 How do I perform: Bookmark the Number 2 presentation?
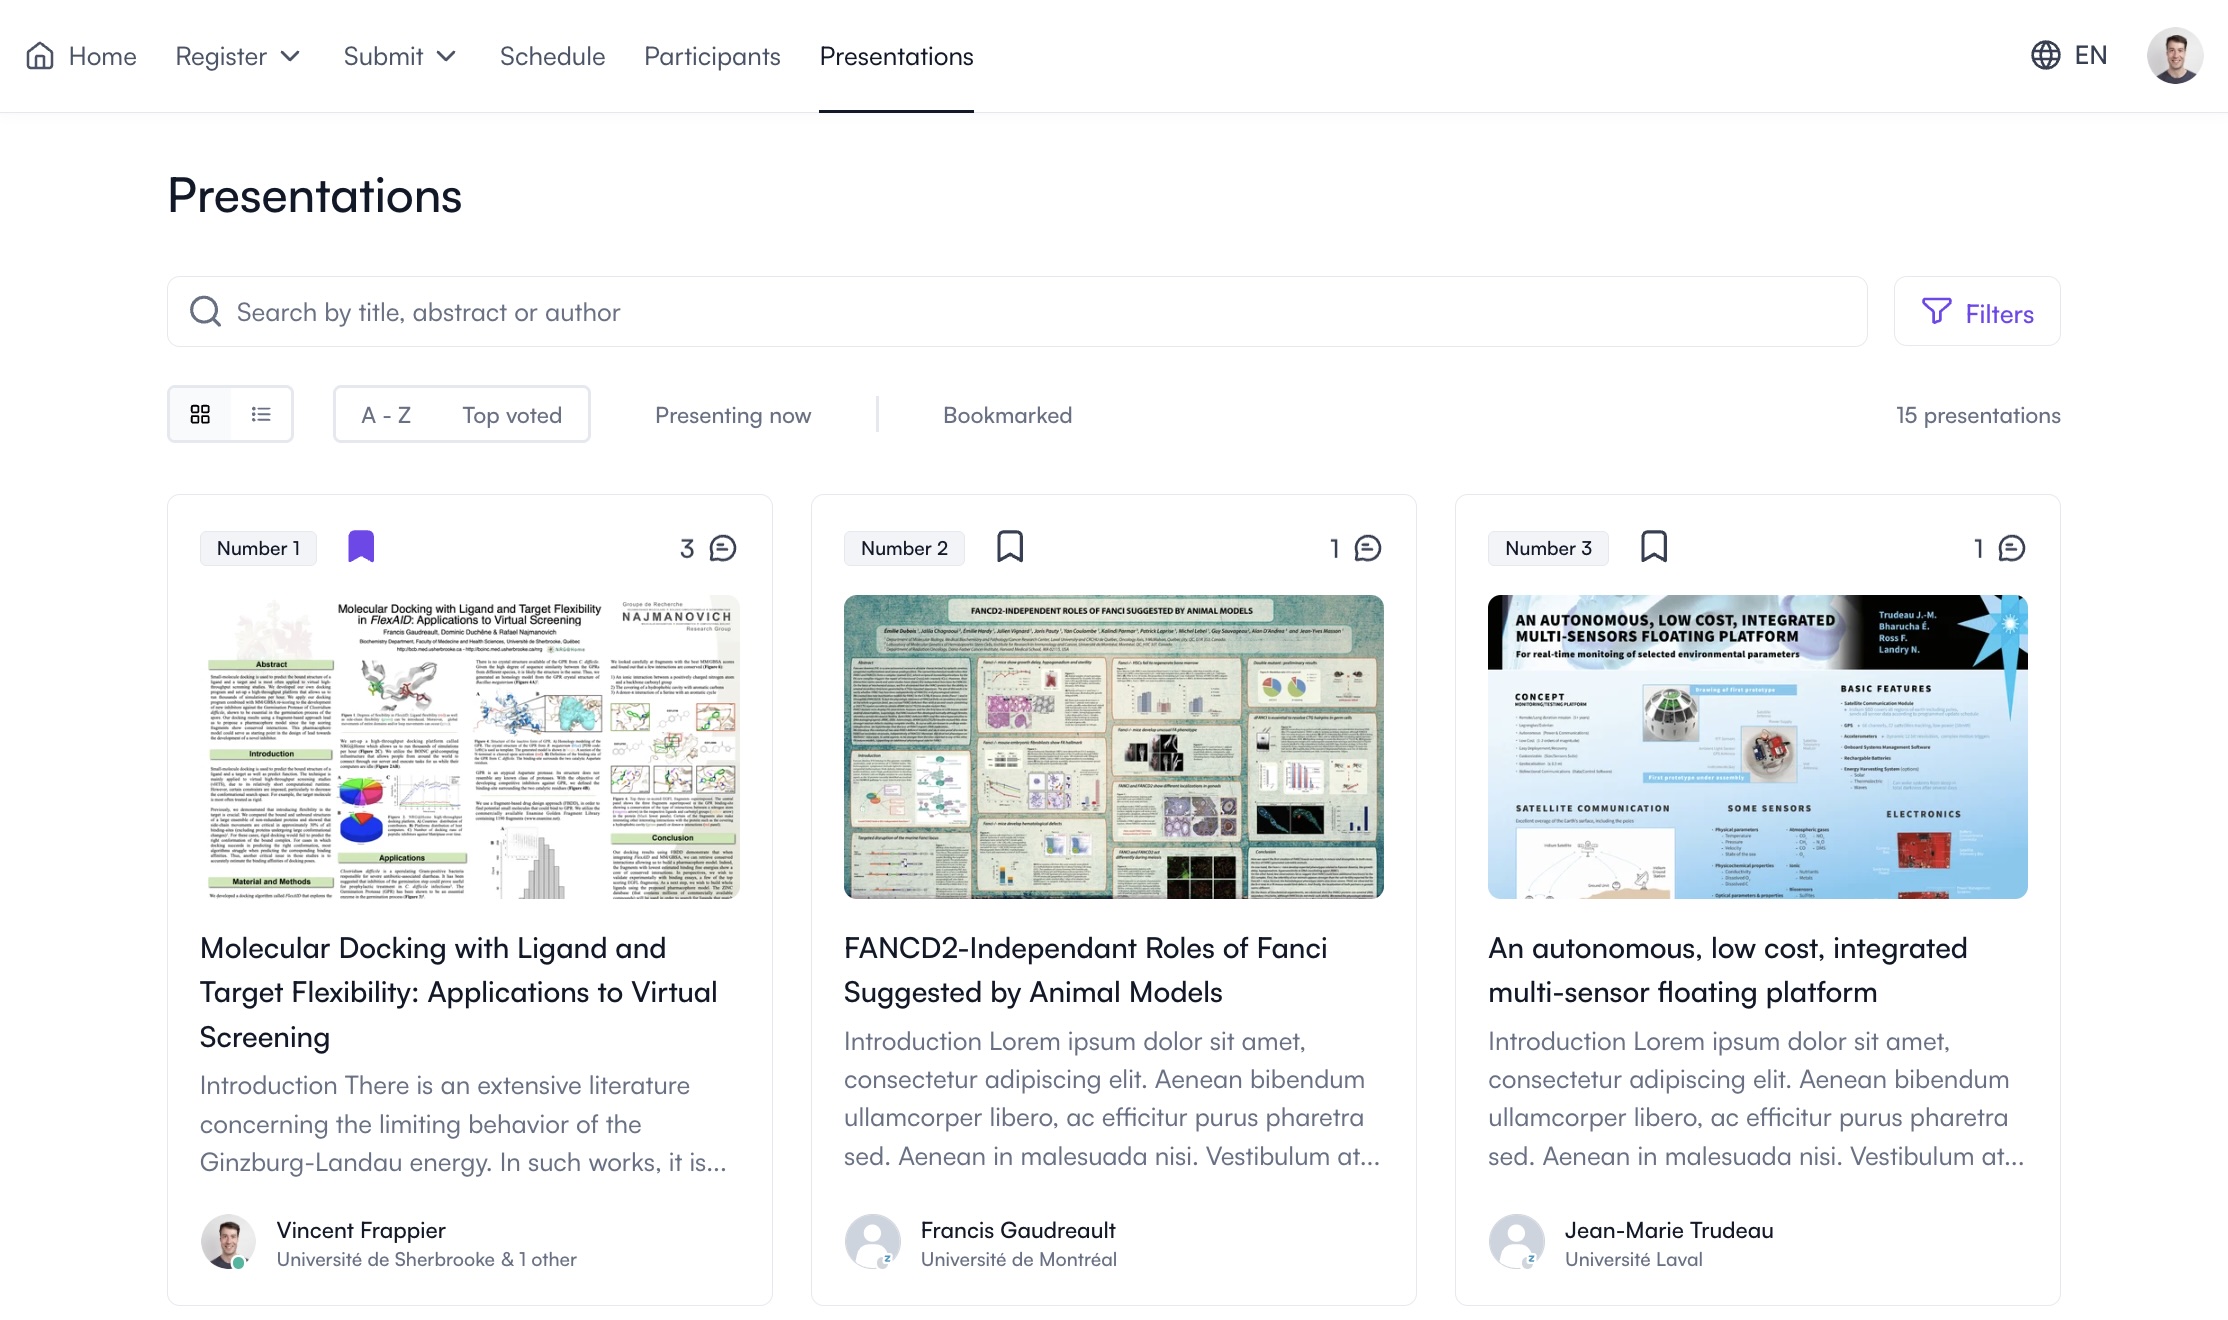point(1010,547)
